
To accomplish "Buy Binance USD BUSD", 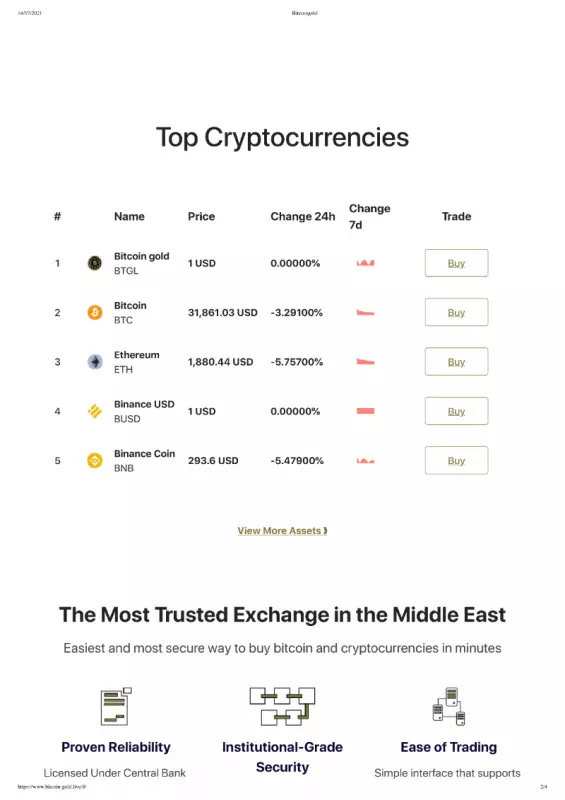I will (x=456, y=411).
